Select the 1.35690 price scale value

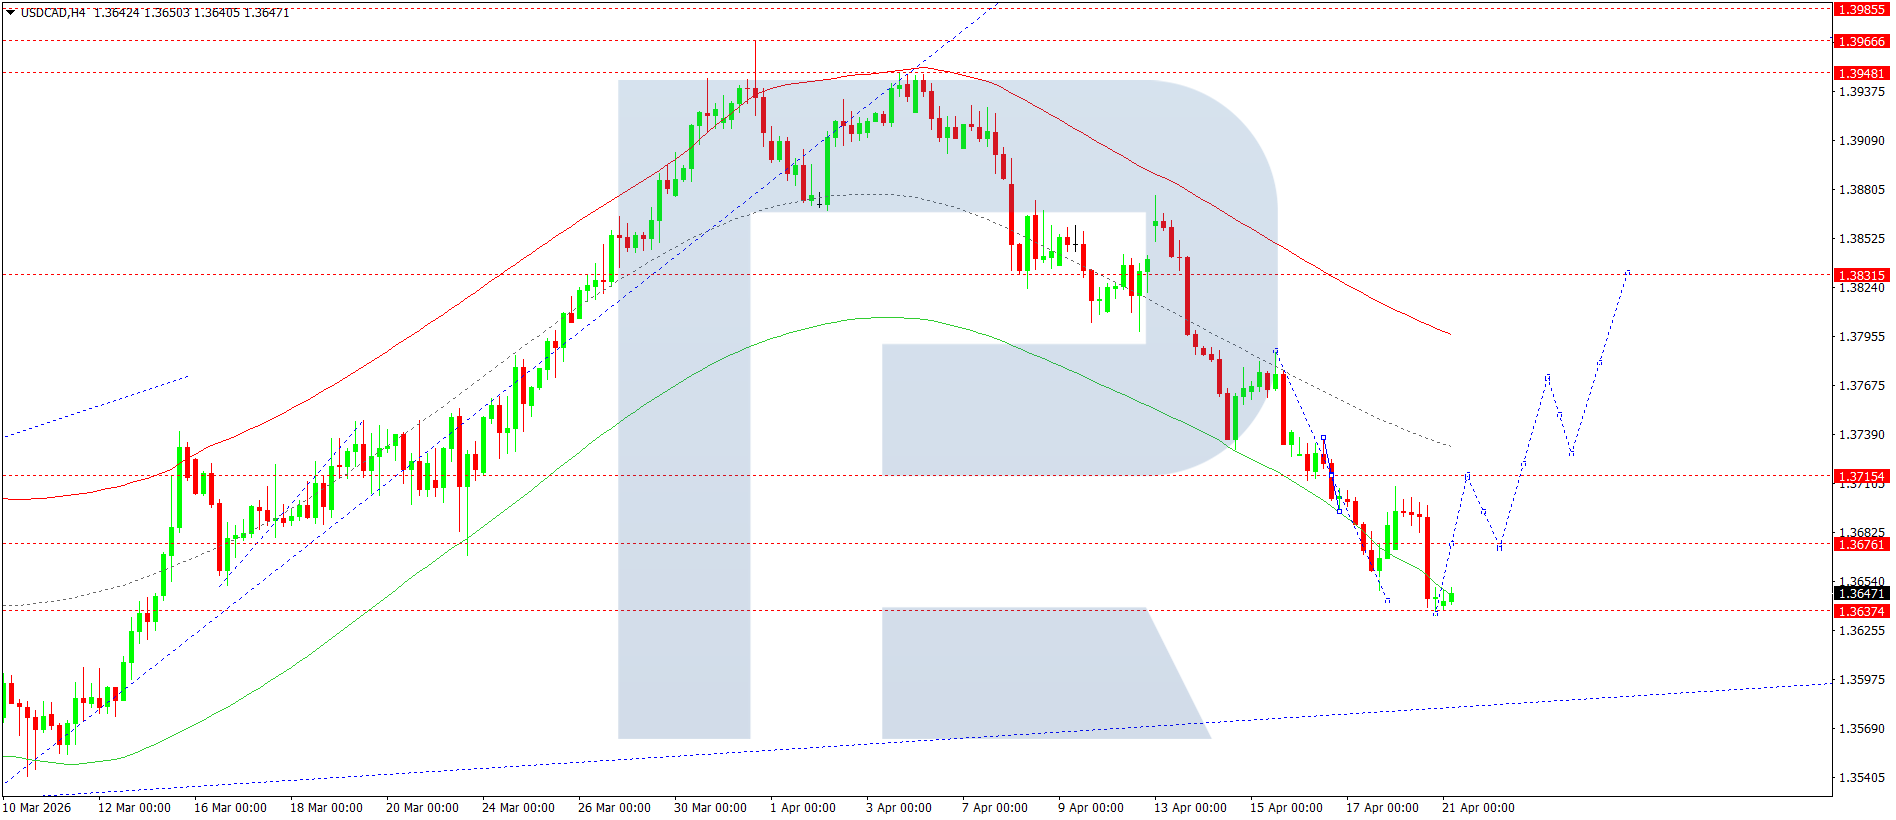coord(1862,729)
